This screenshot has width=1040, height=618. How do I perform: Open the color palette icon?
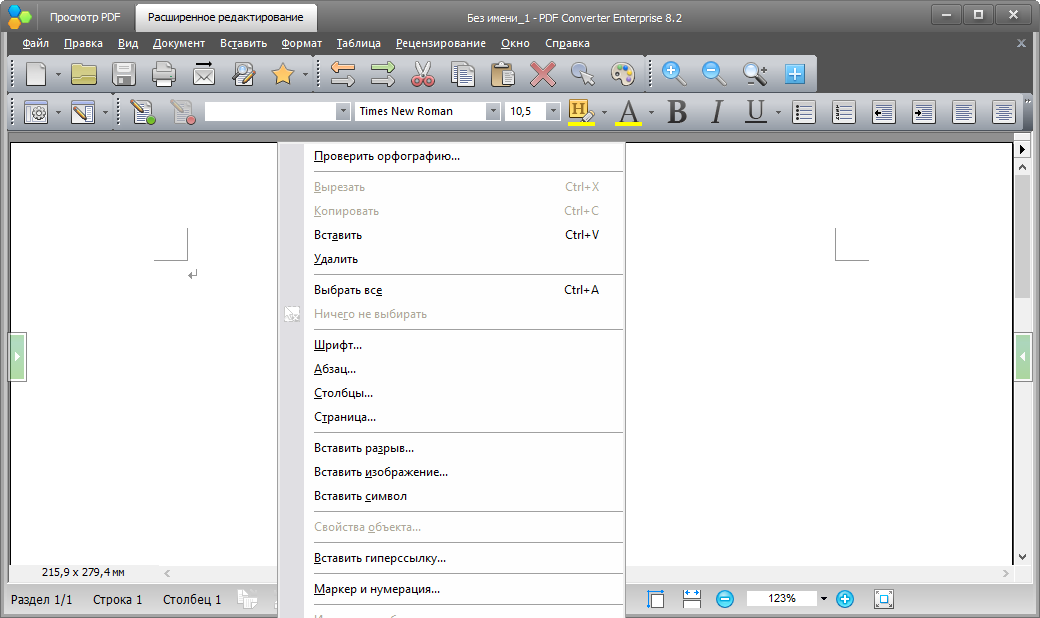tap(623, 74)
